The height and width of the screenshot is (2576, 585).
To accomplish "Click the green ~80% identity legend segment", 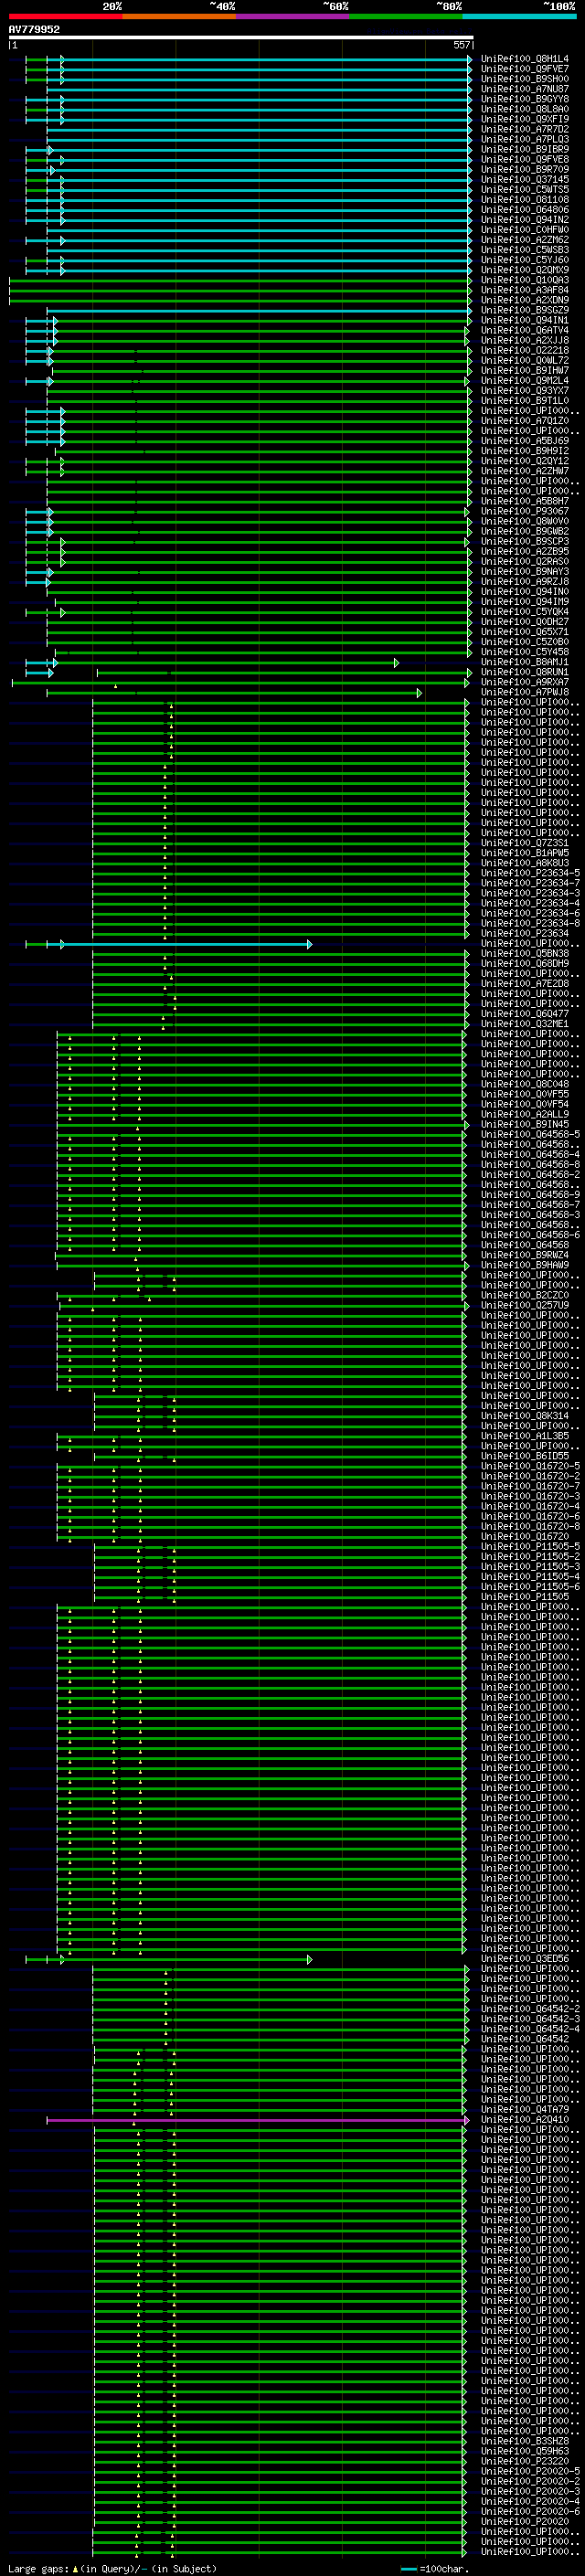I will [x=406, y=16].
